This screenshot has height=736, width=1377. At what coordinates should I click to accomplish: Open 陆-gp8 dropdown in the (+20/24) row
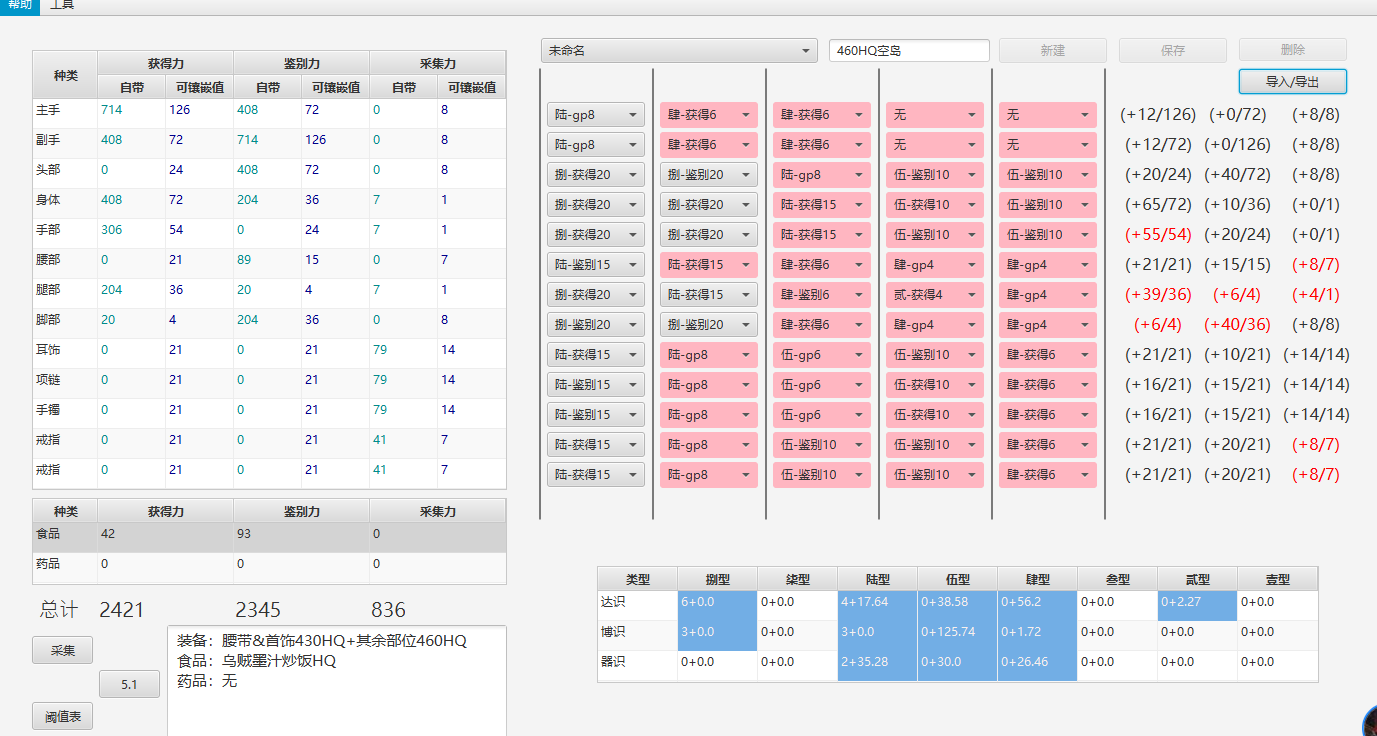(x=821, y=175)
